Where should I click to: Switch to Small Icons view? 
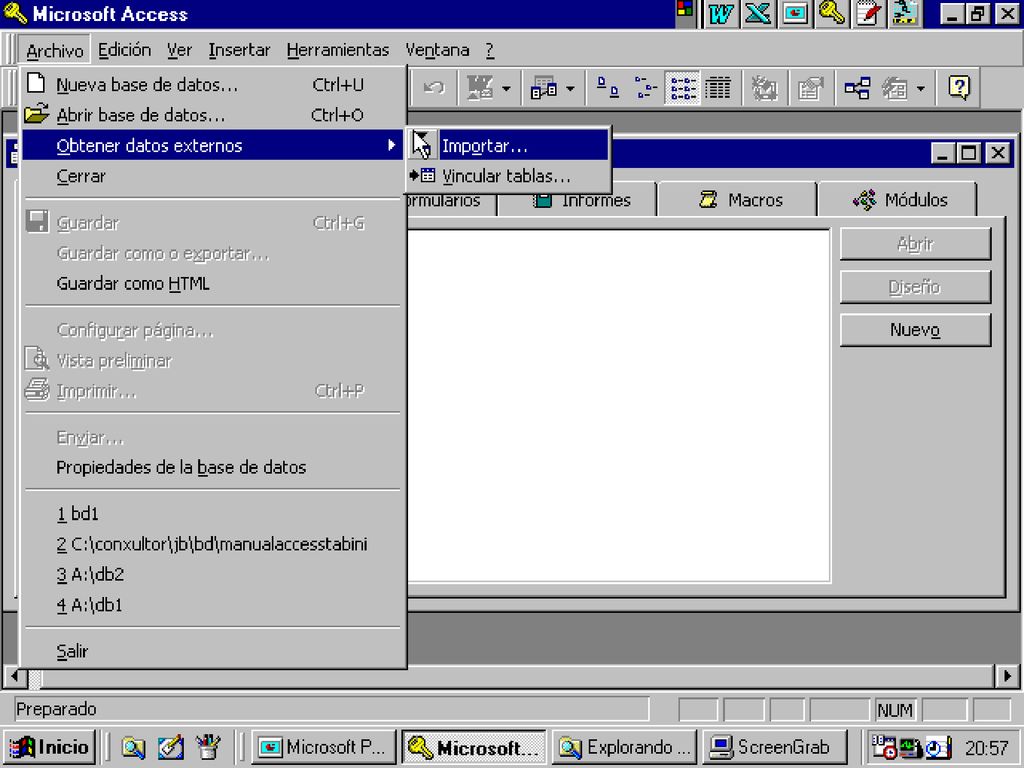645,88
